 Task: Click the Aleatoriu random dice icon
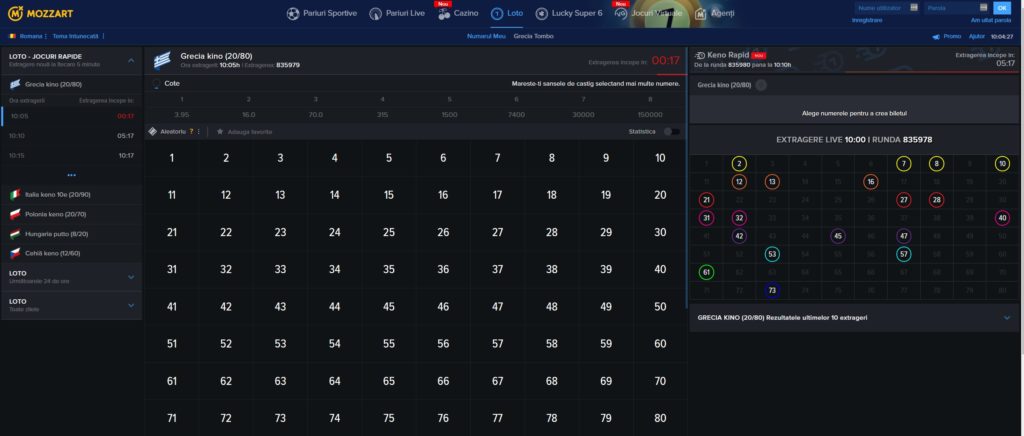(153, 131)
